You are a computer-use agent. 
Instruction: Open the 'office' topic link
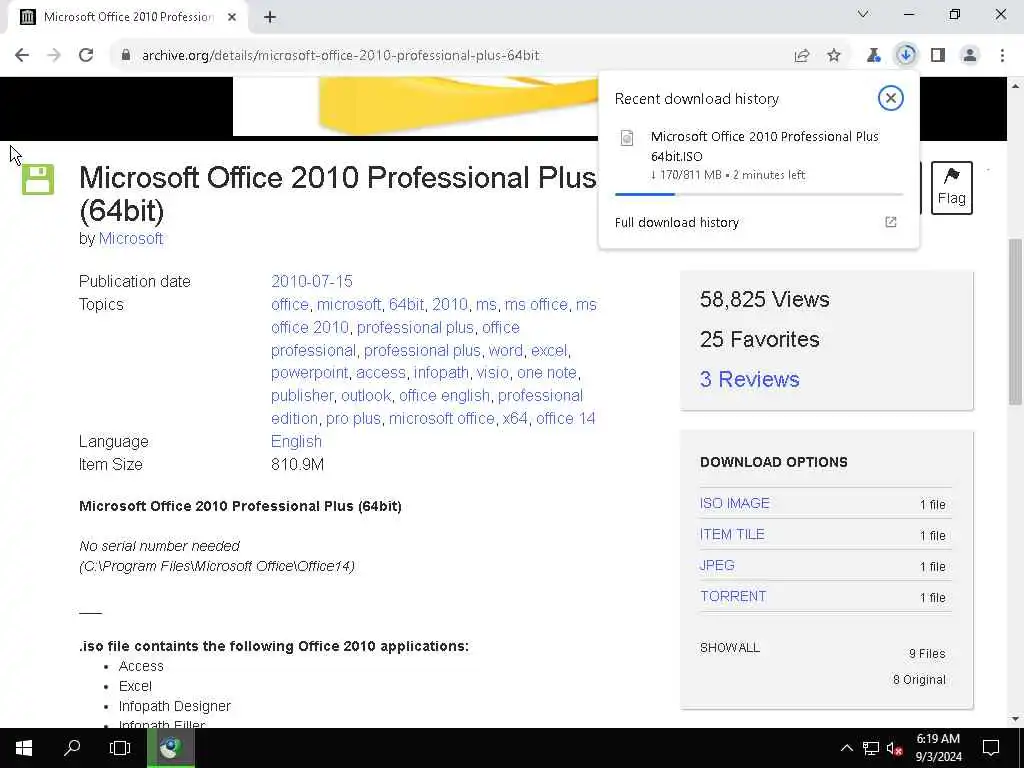[289, 304]
